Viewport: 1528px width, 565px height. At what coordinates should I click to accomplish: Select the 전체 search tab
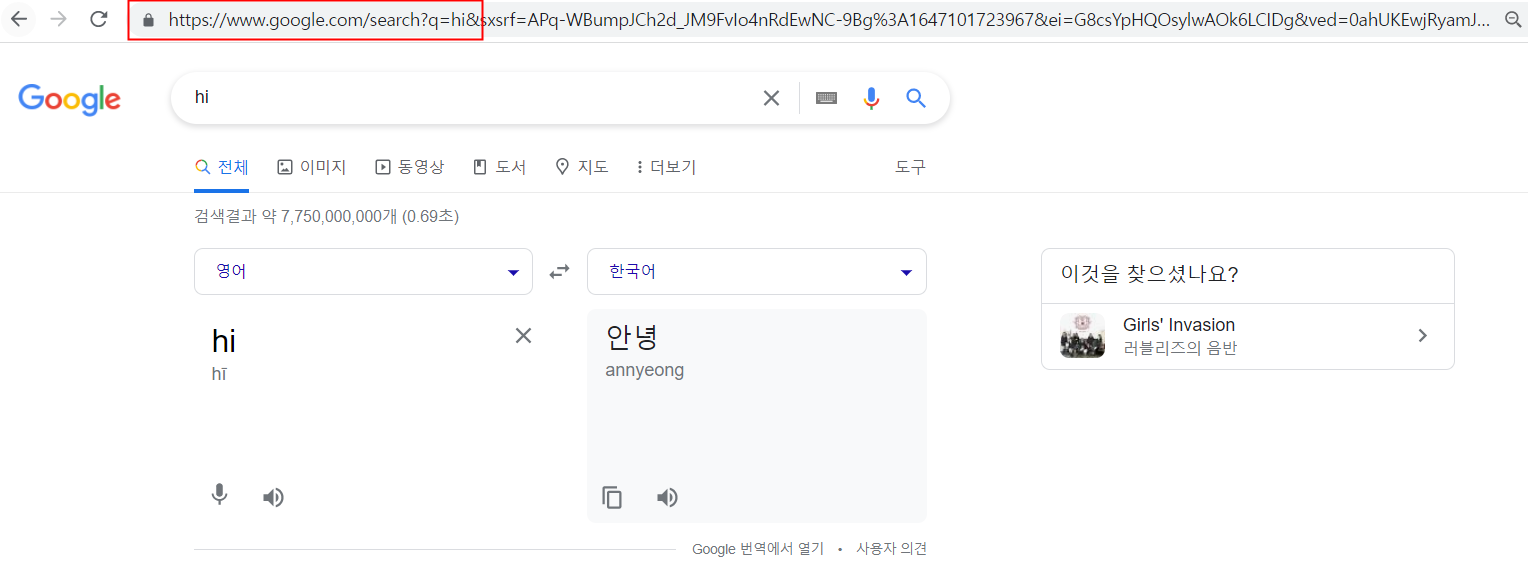pos(221,167)
